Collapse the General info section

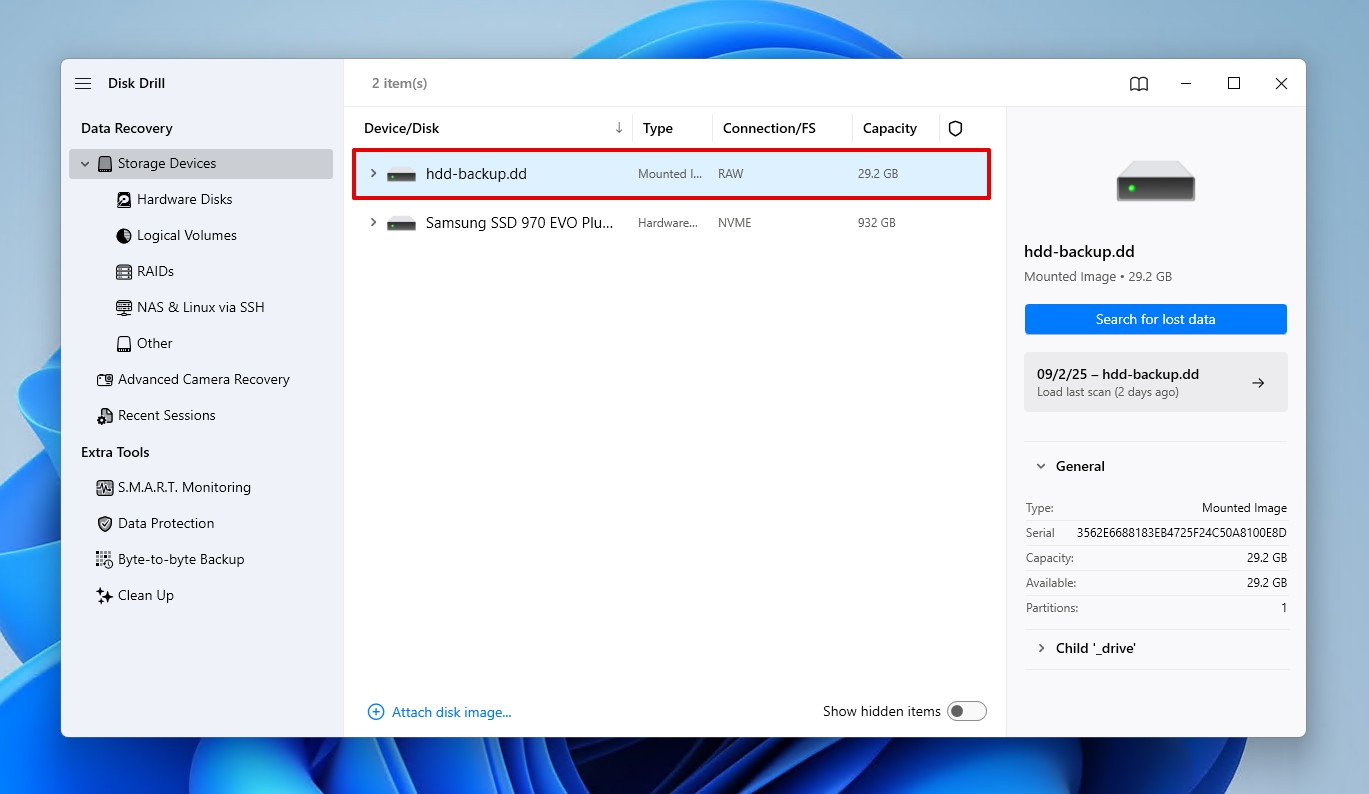point(1041,467)
